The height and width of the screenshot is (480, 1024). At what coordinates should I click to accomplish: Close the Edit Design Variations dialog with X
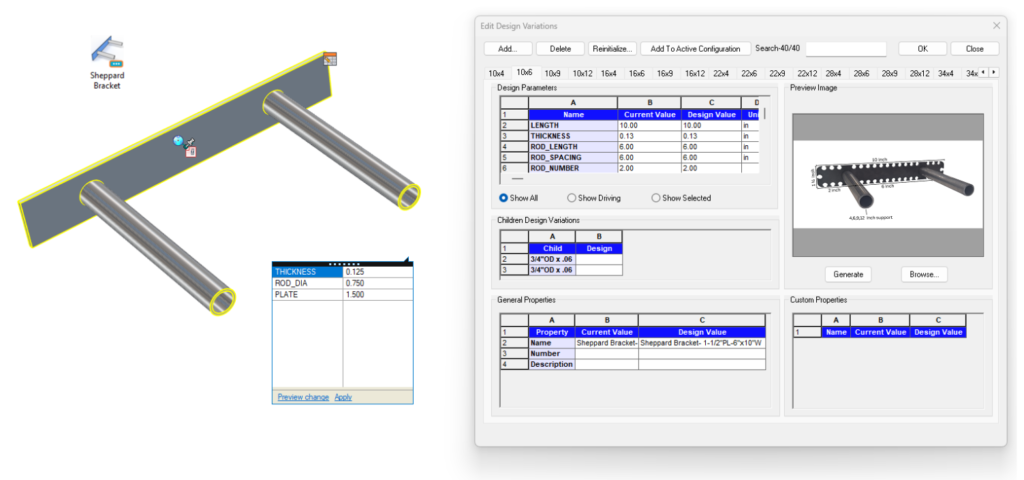click(x=997, y=25)
